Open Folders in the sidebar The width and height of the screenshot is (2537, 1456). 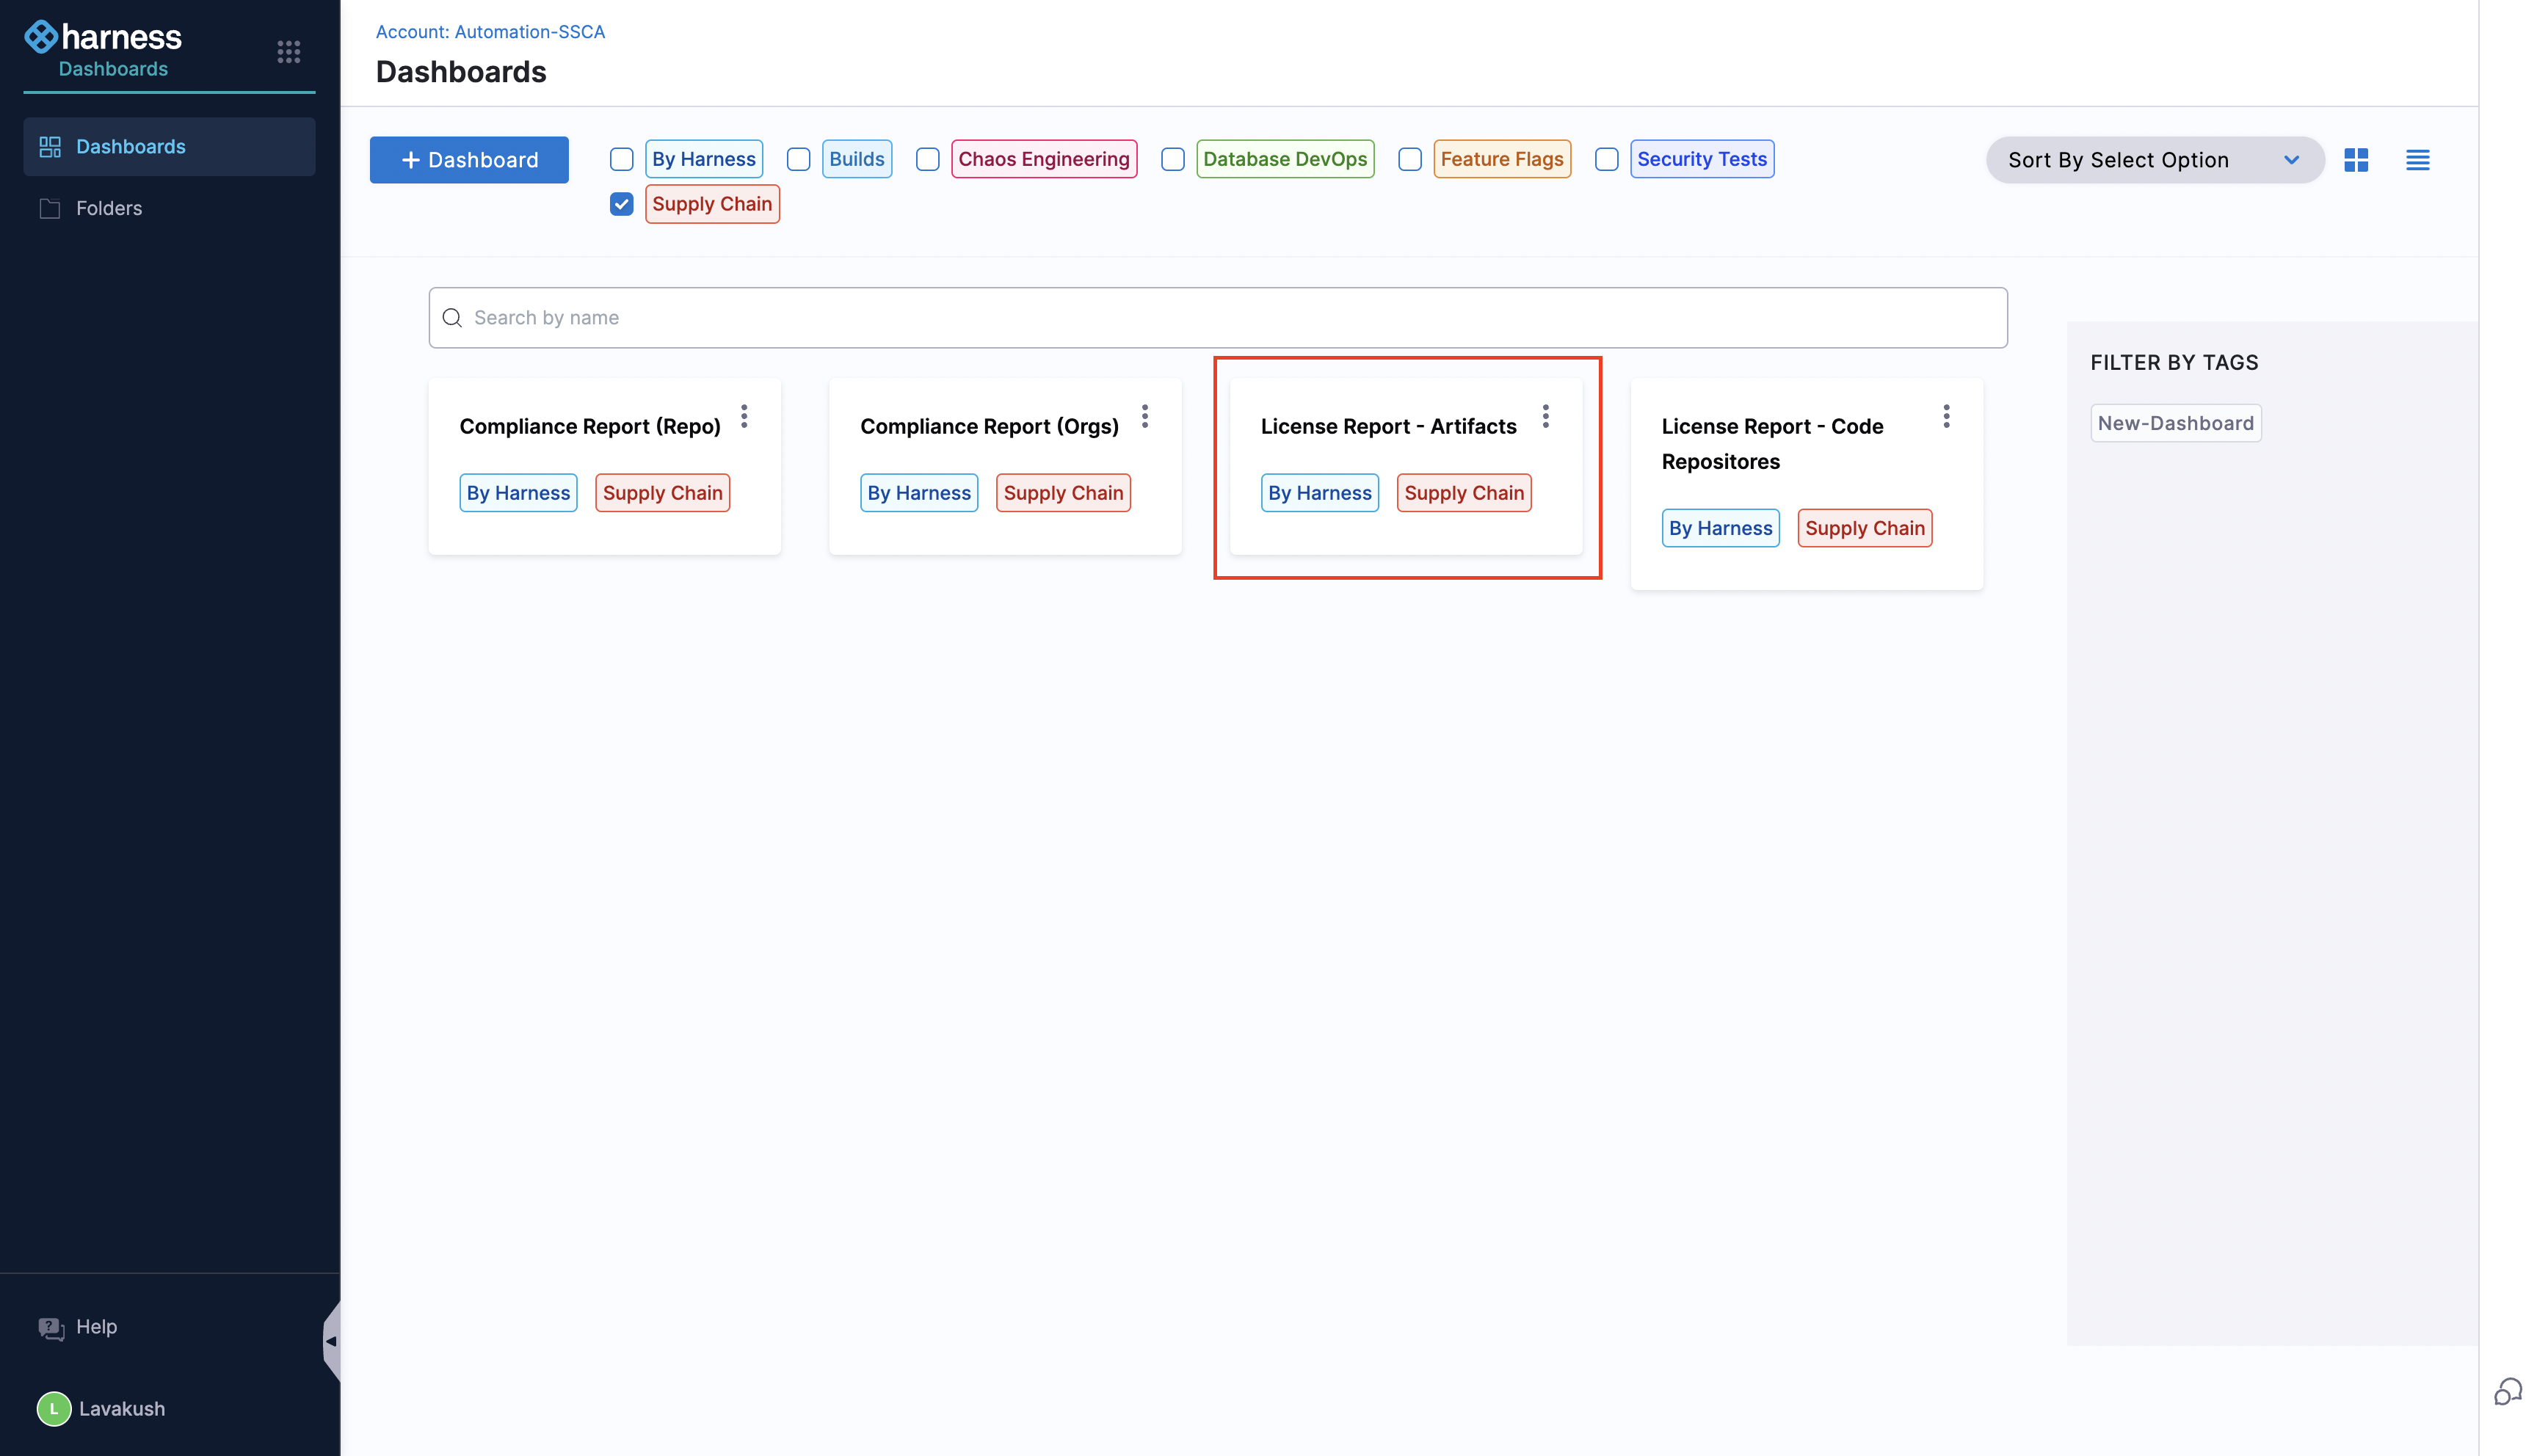click(x=108, y=208)
